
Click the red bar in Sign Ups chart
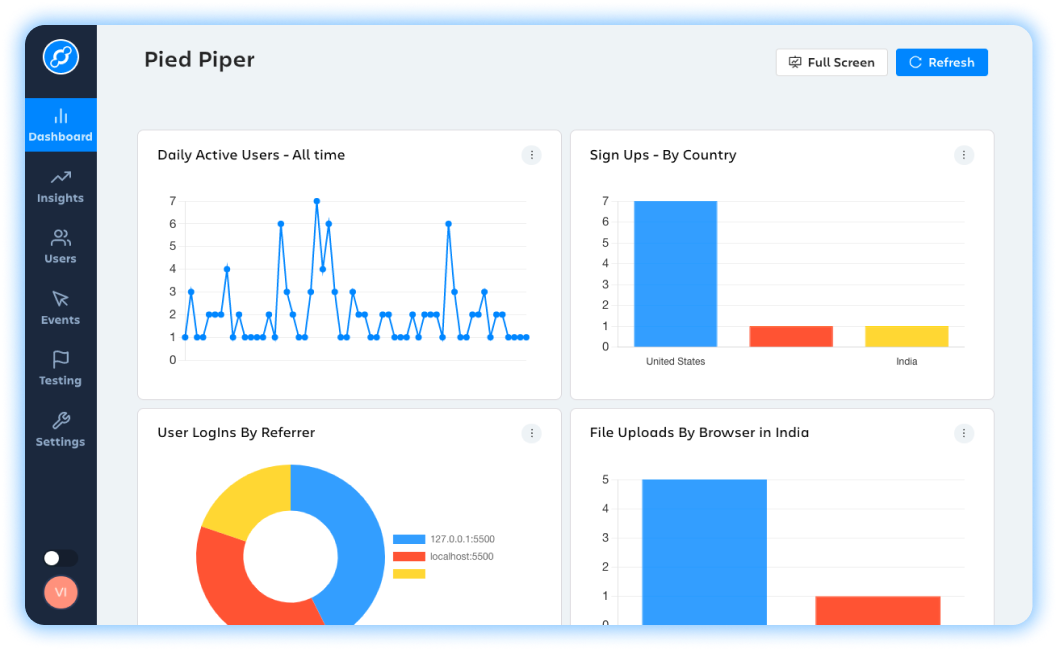pos(791,336)
